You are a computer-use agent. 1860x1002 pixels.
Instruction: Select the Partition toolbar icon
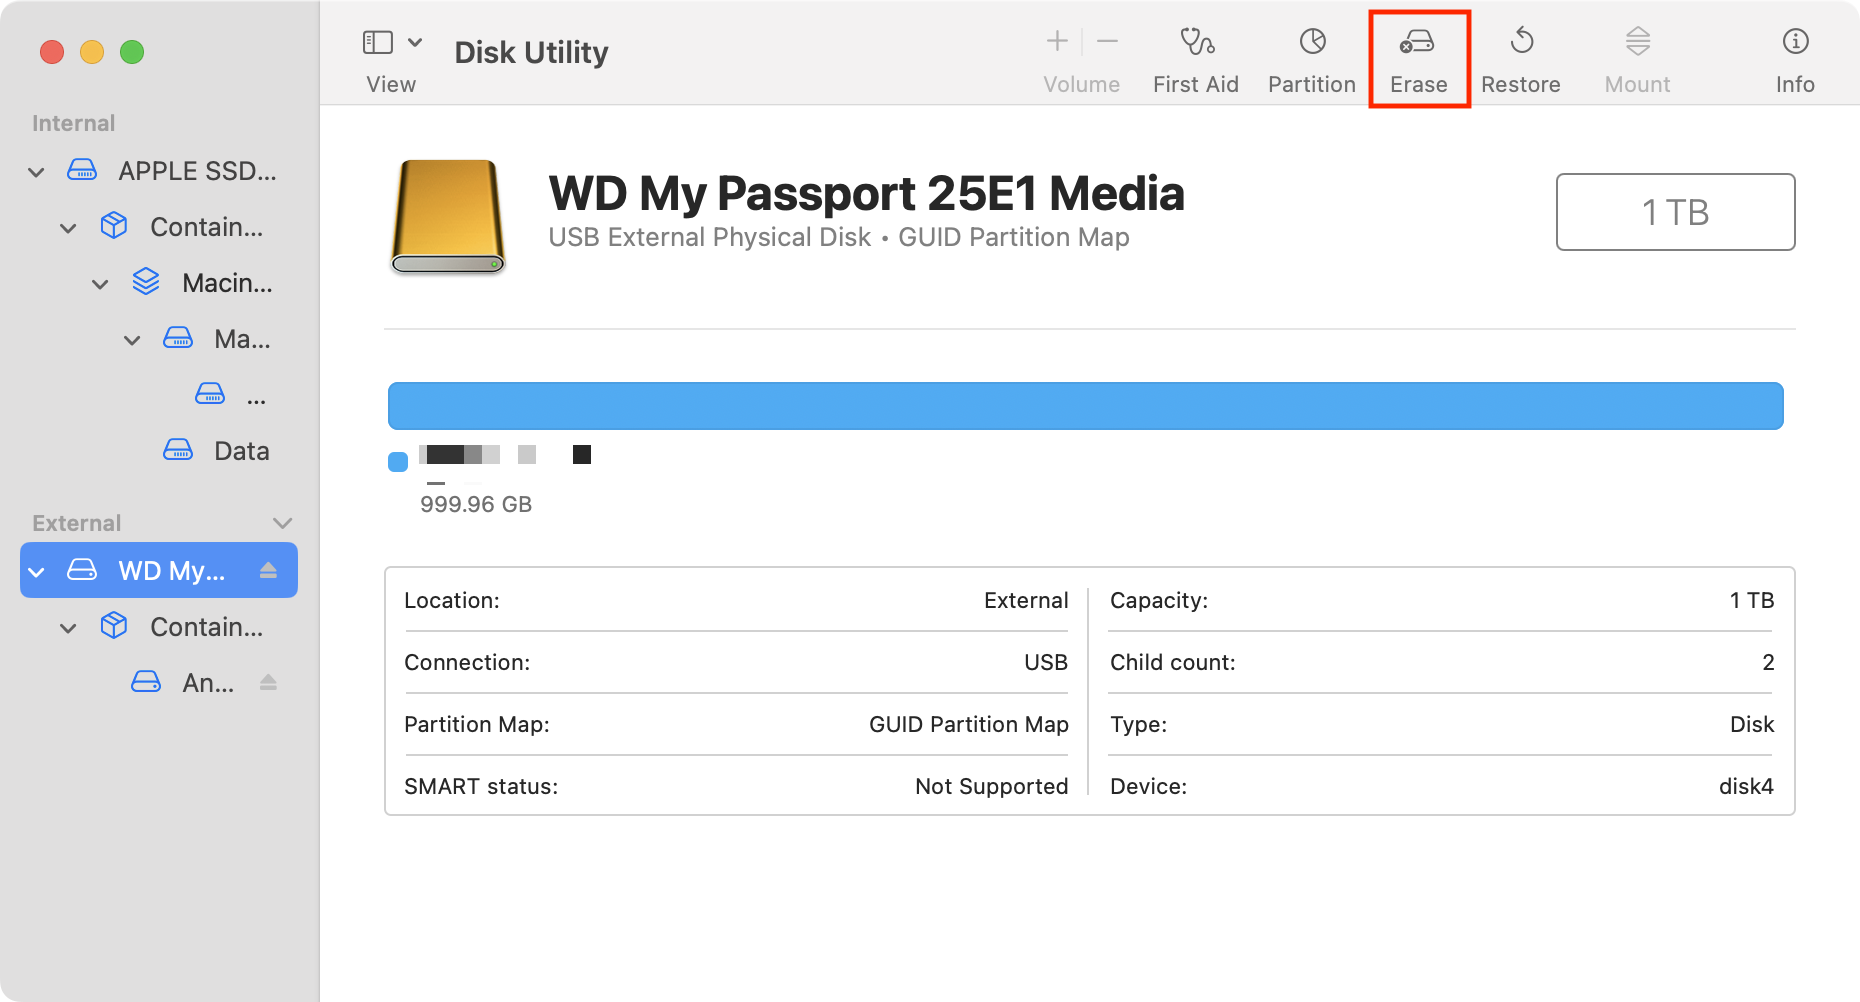pos(1311,55)
